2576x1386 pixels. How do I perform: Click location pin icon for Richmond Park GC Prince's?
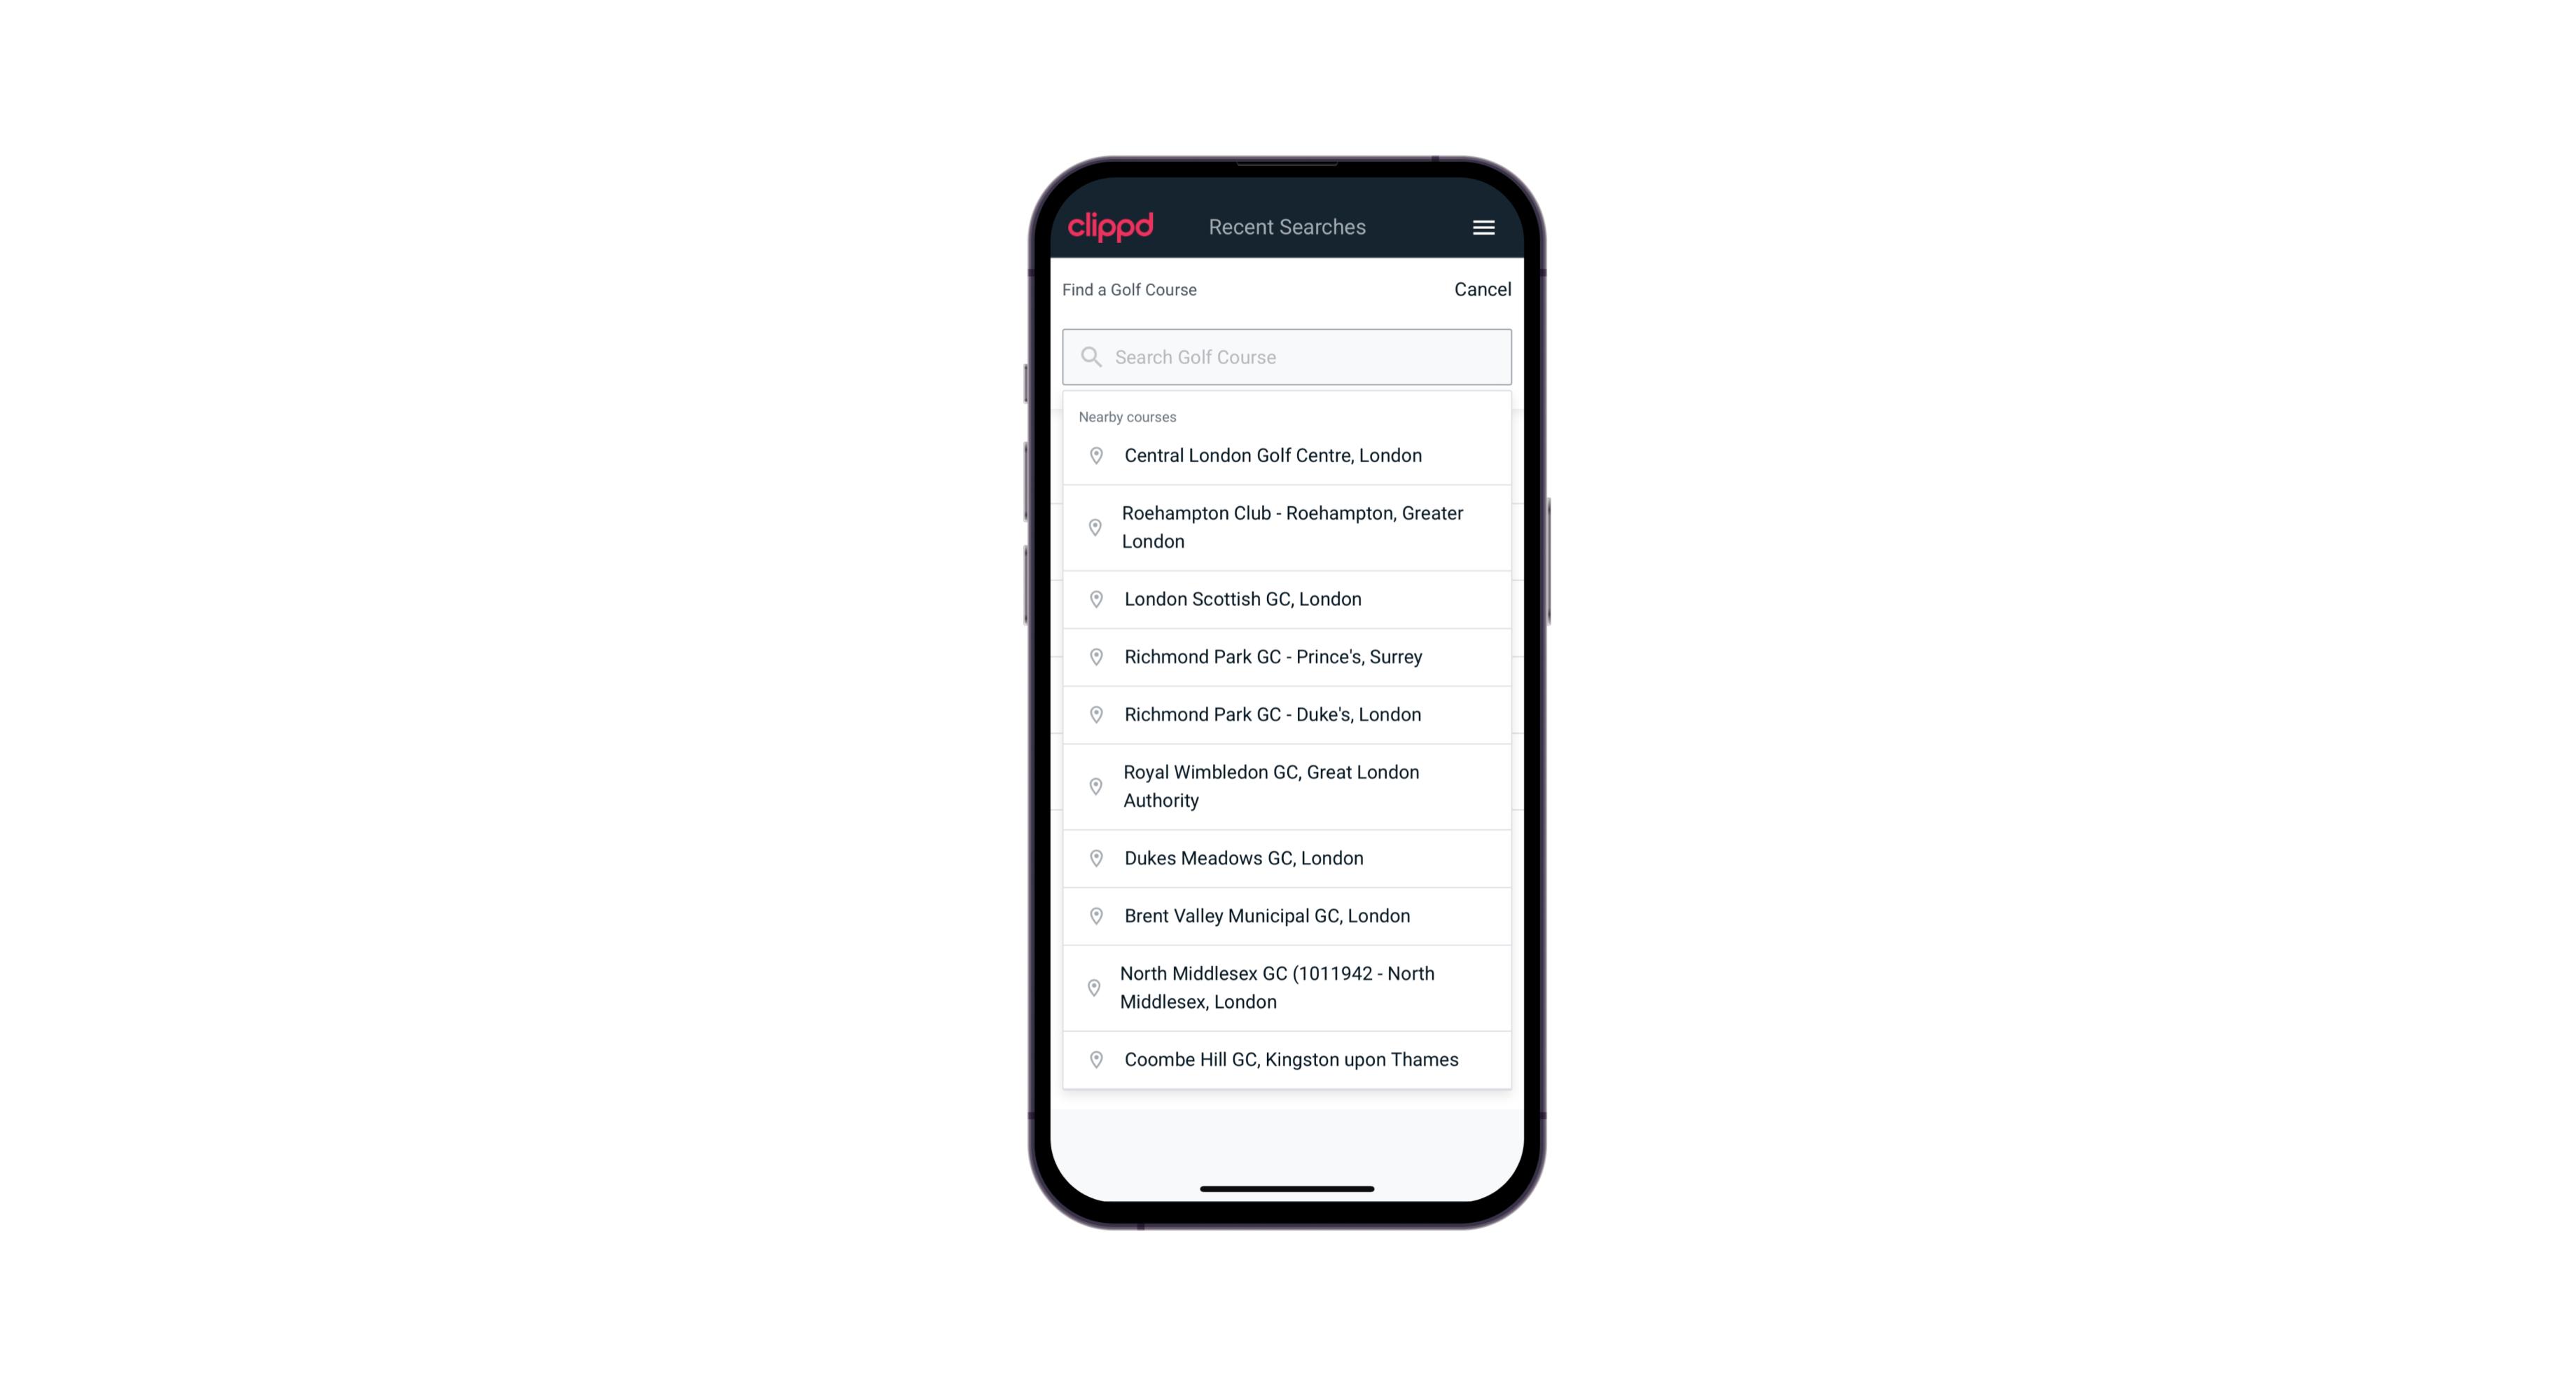[1093, 656]
